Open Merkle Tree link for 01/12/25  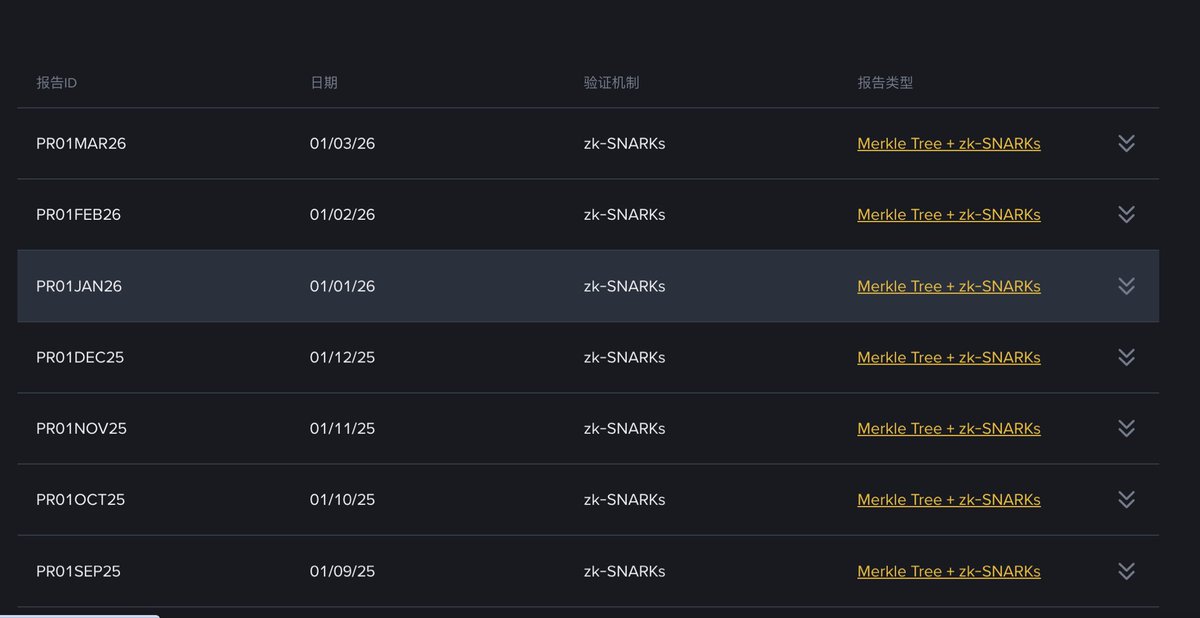click(948, 357)
